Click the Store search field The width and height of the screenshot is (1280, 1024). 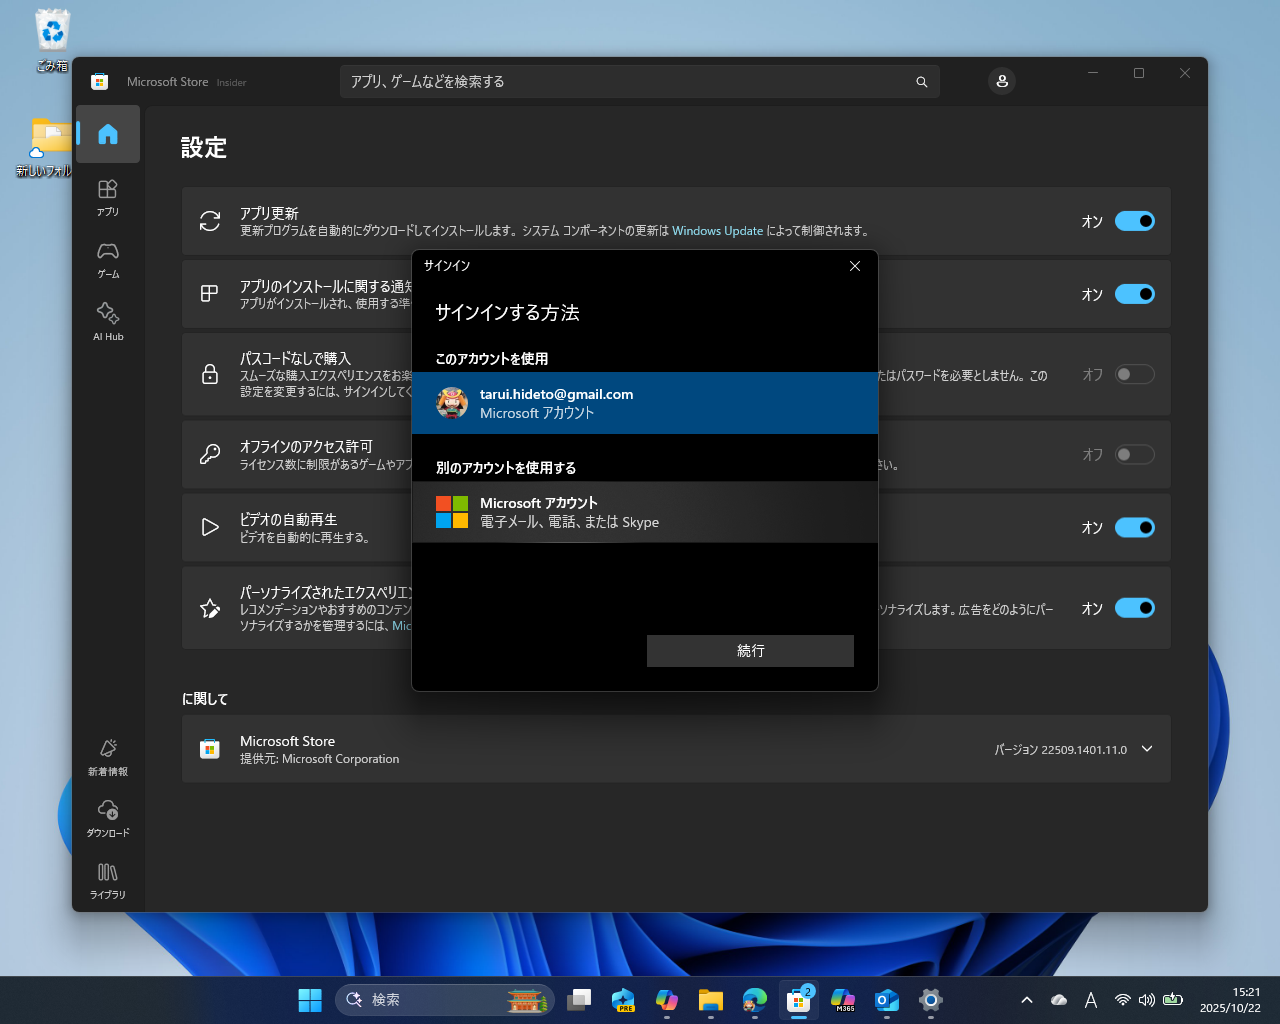[640, 82]
